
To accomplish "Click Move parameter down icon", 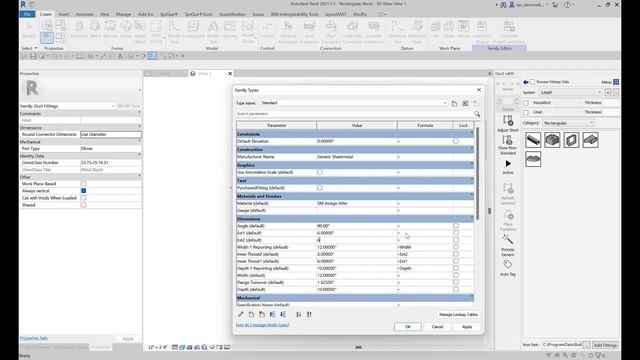I will point(283,314).
